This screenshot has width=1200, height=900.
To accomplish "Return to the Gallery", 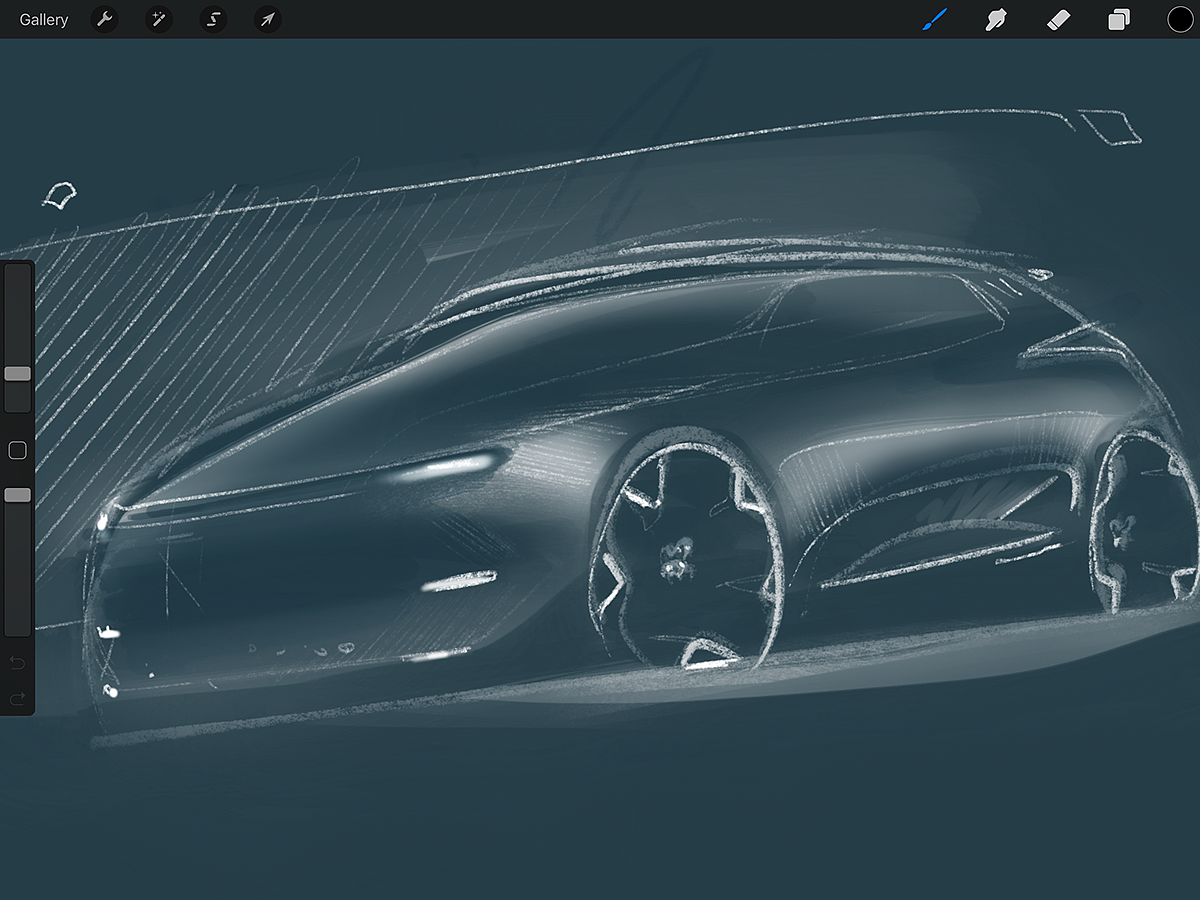I will click(44, 20).
